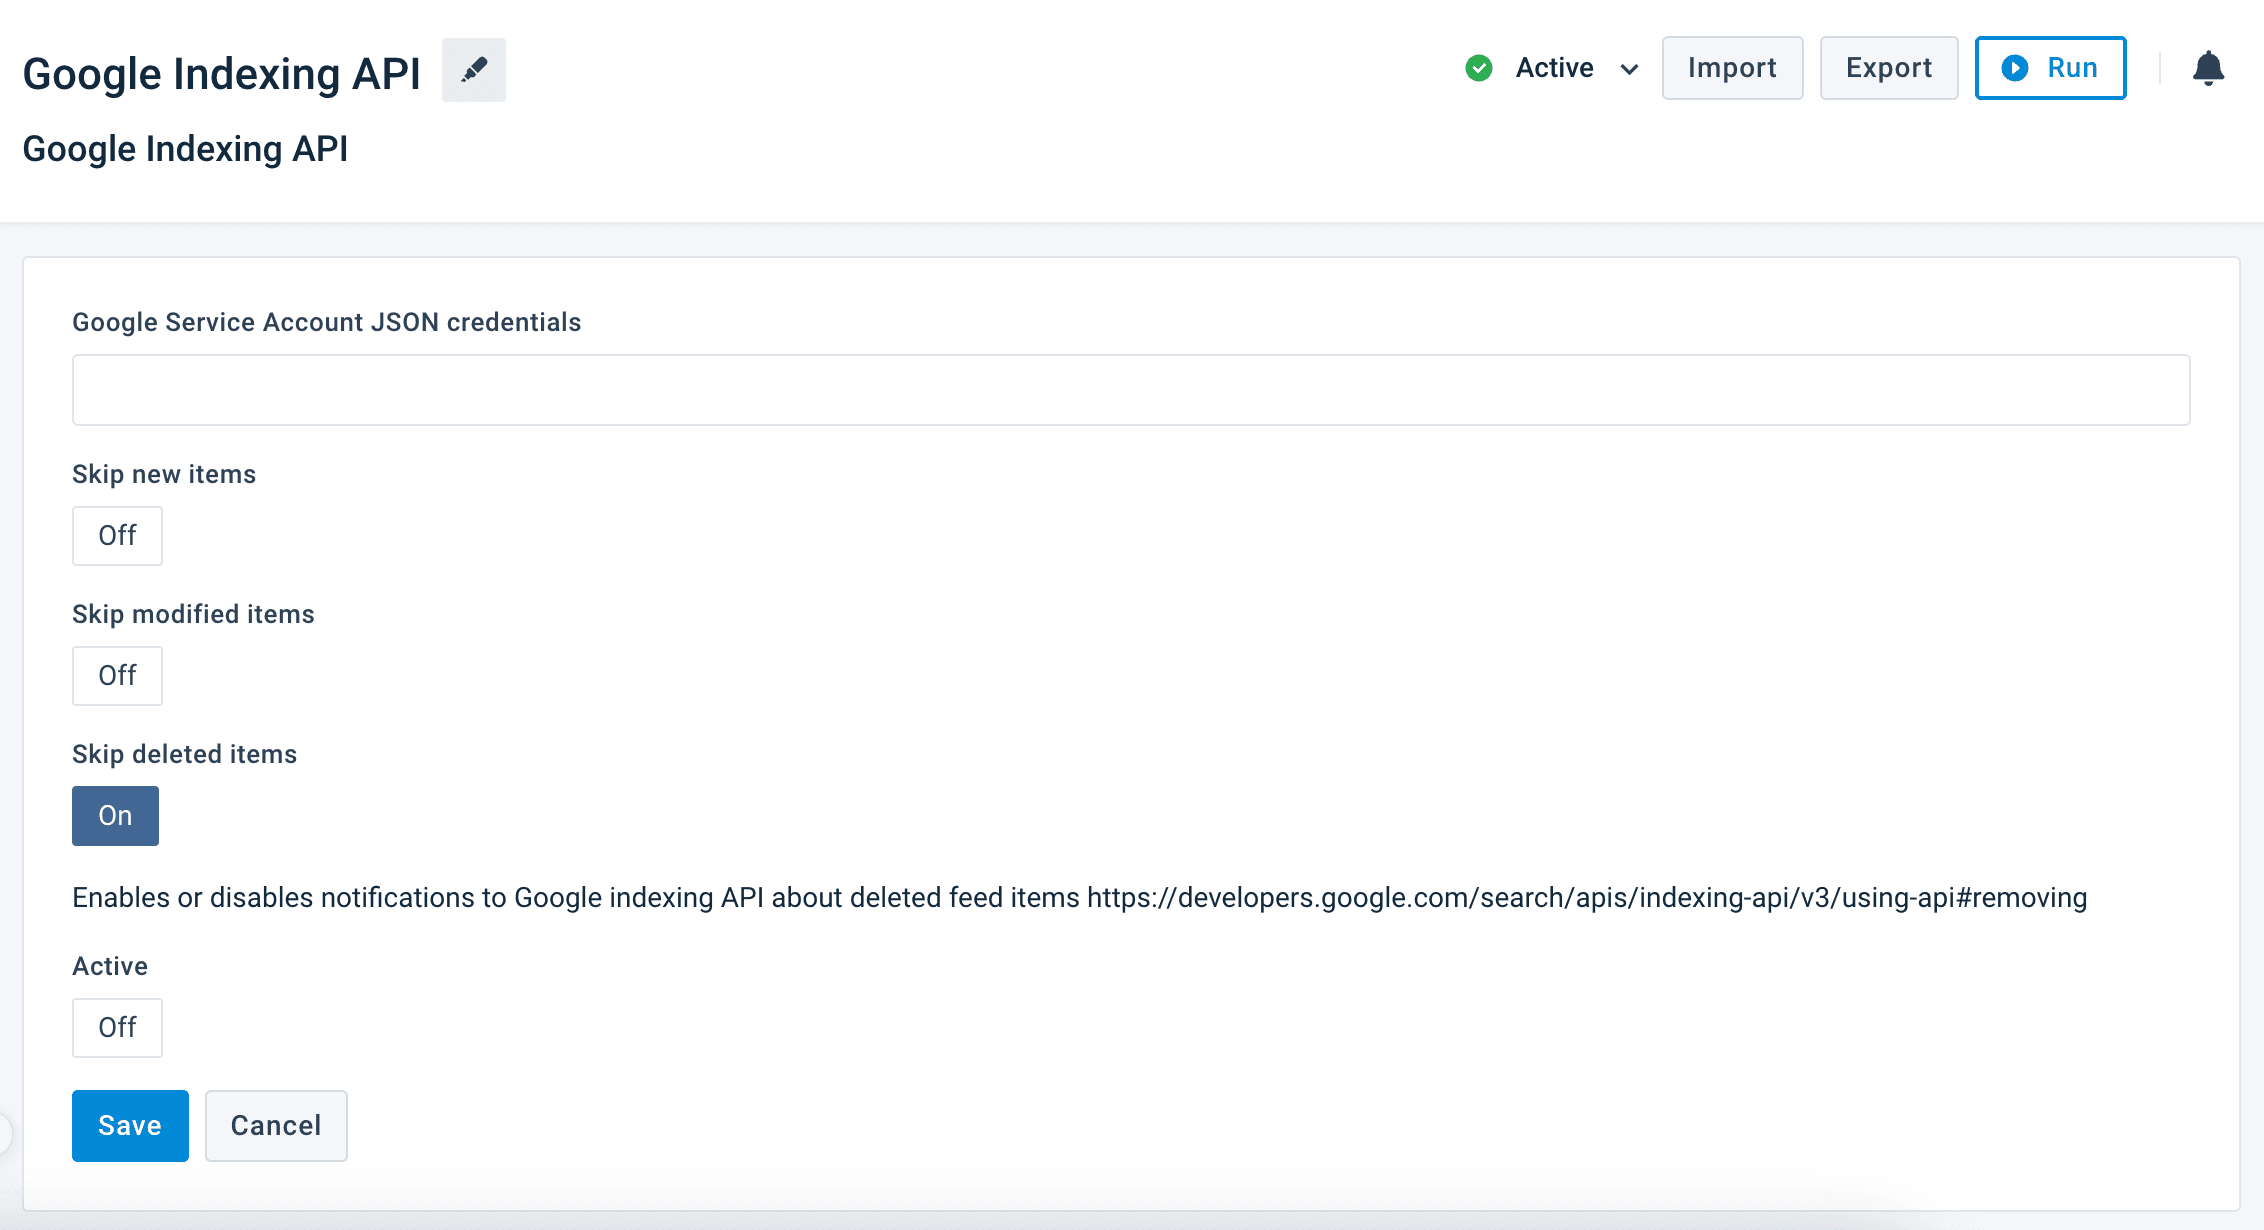Click the play icon inside Run button
This screenshot has width=2264, height=1230.
[2014, 68]
